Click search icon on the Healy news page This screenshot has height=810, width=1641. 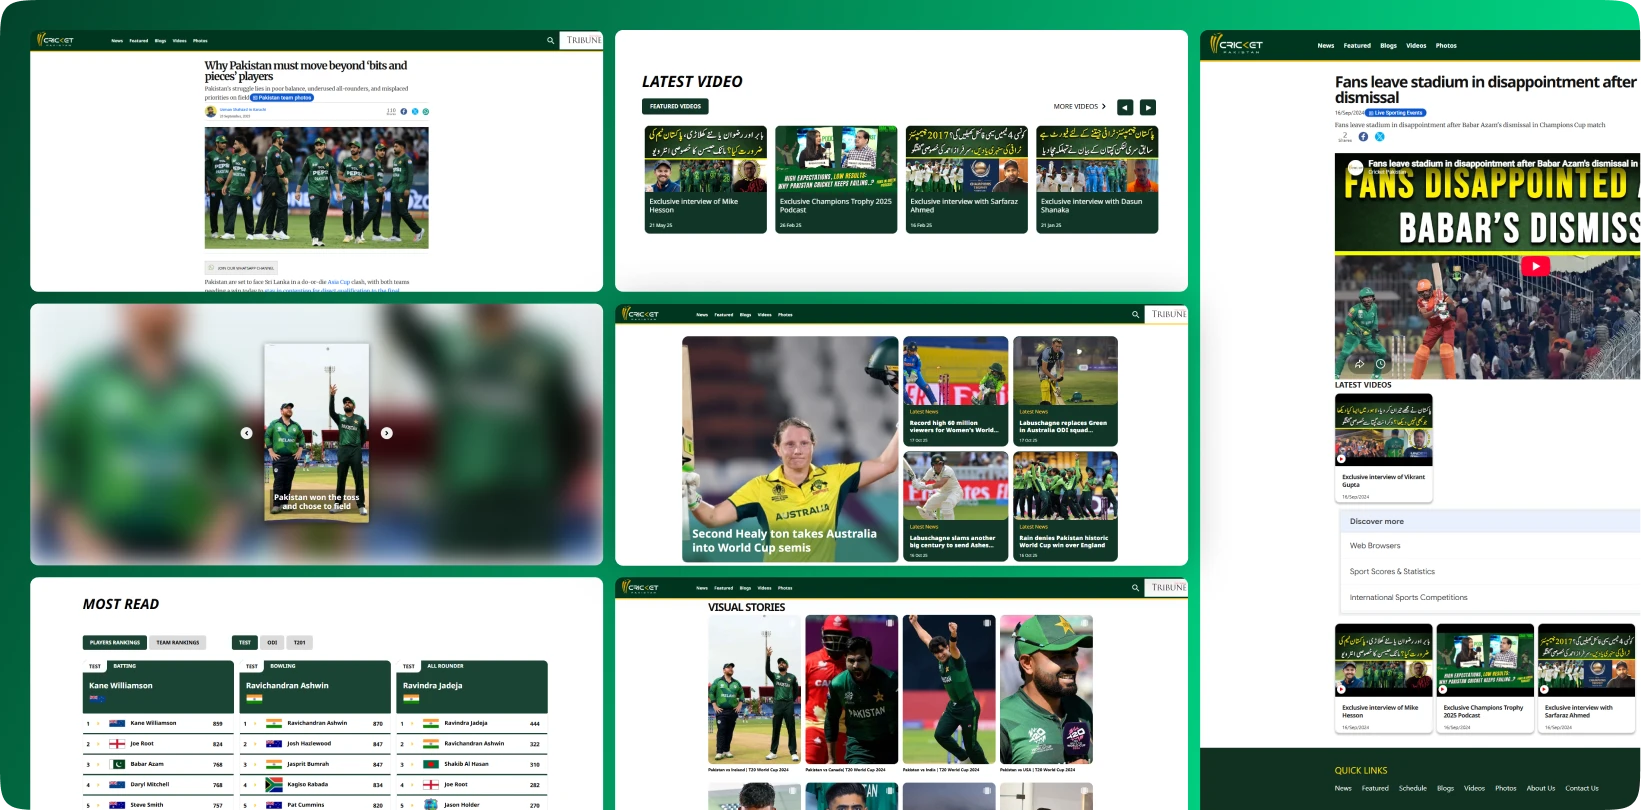pos(1135,314)
